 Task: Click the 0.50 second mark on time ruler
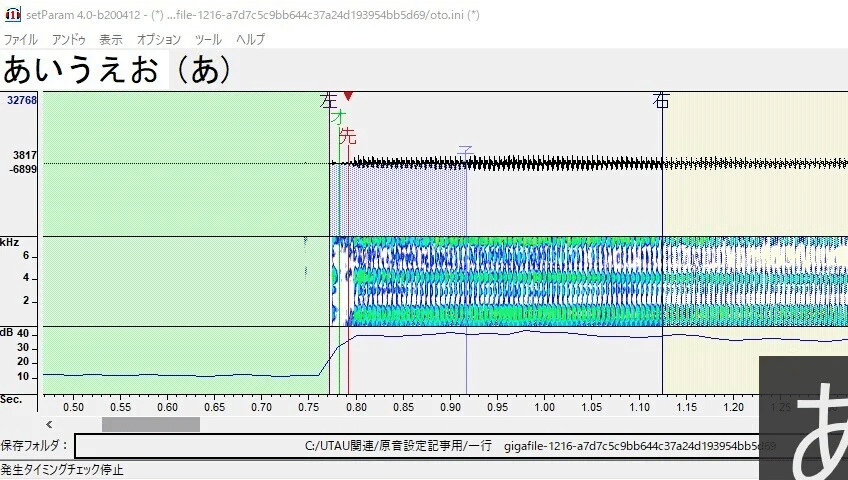(x=73, y=408)
